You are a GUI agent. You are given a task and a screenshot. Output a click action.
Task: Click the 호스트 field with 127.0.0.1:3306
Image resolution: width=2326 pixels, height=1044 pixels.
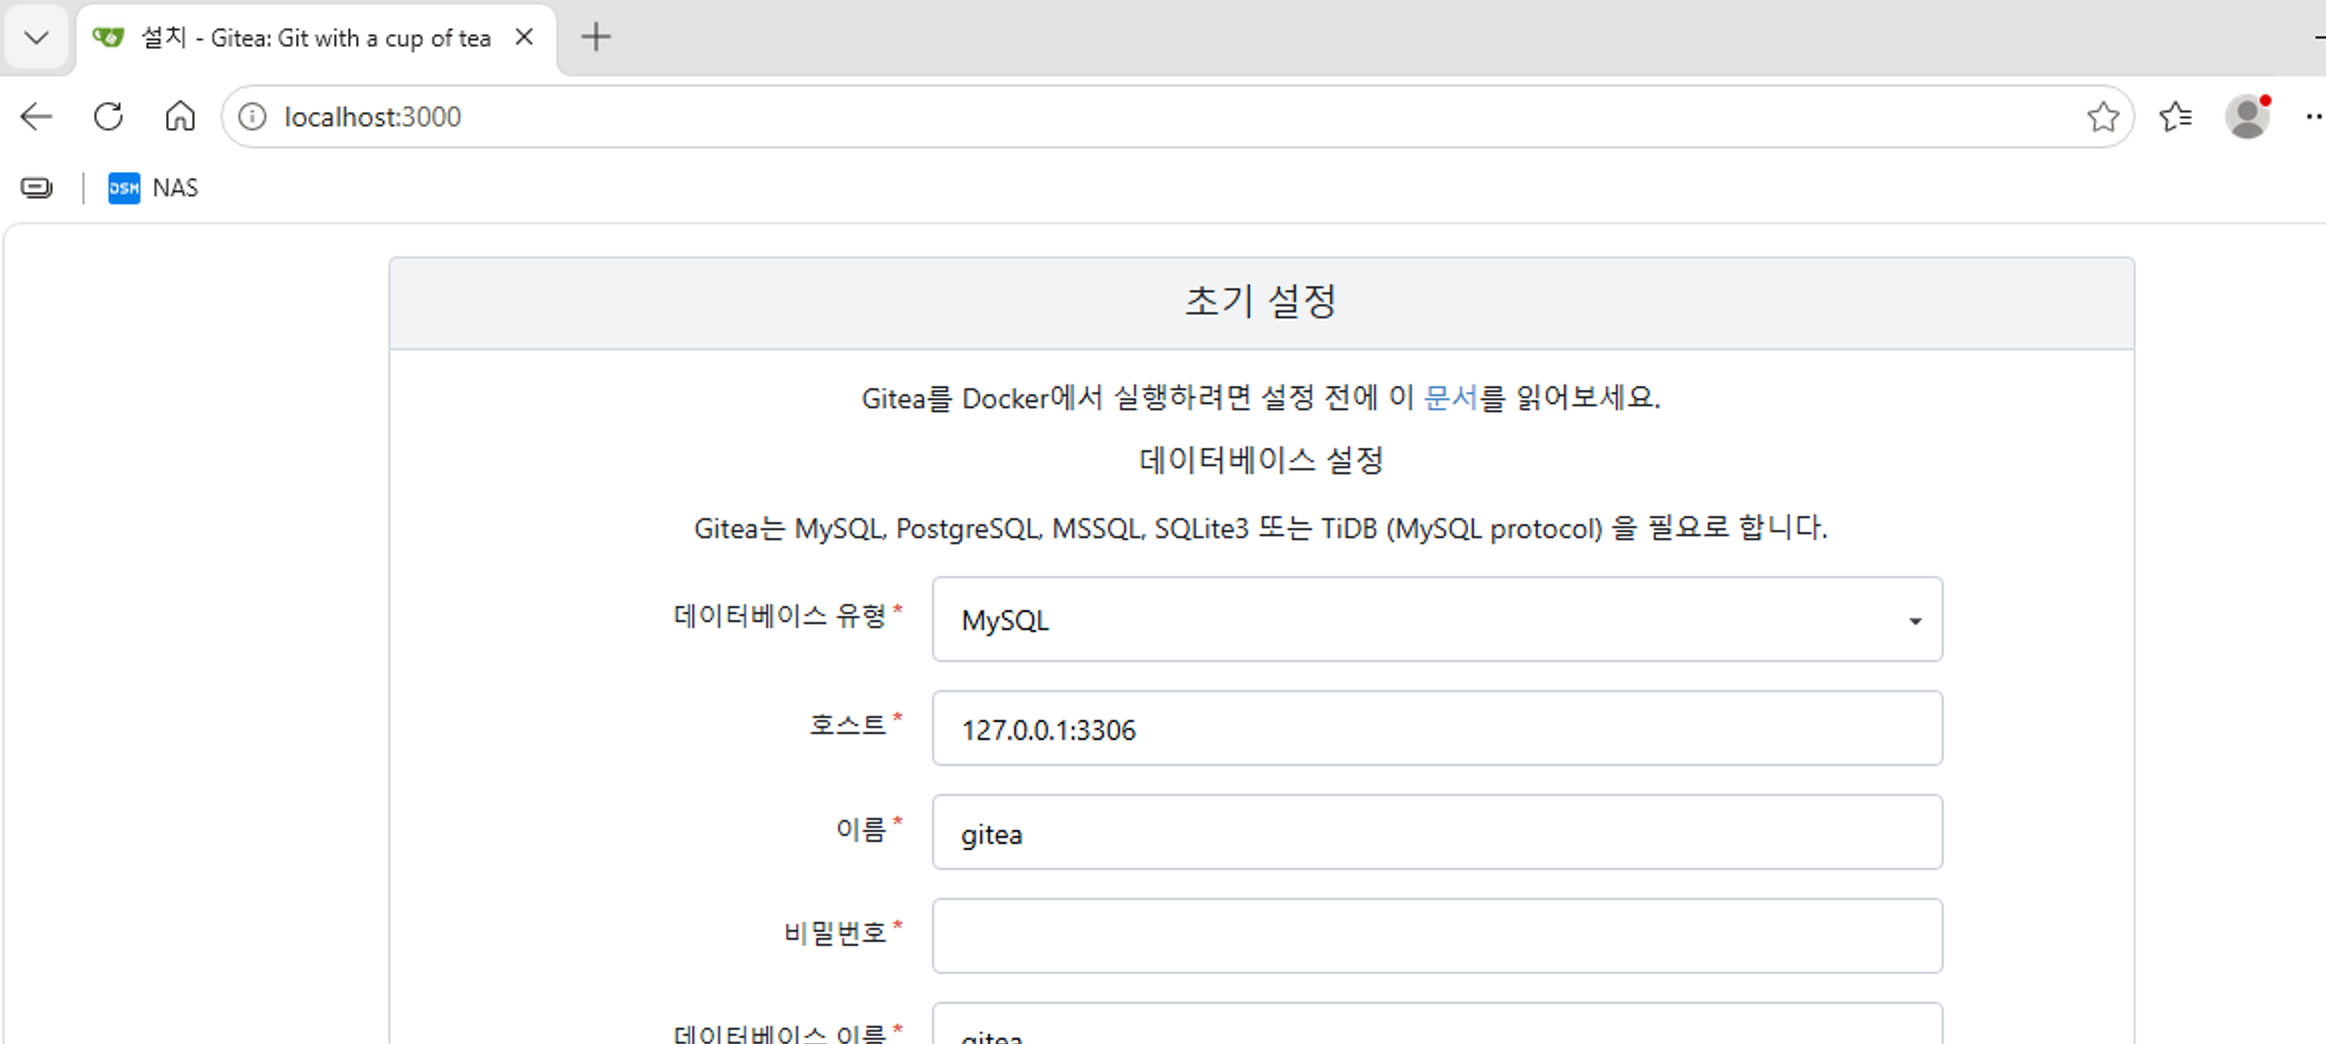(1437, 728)
